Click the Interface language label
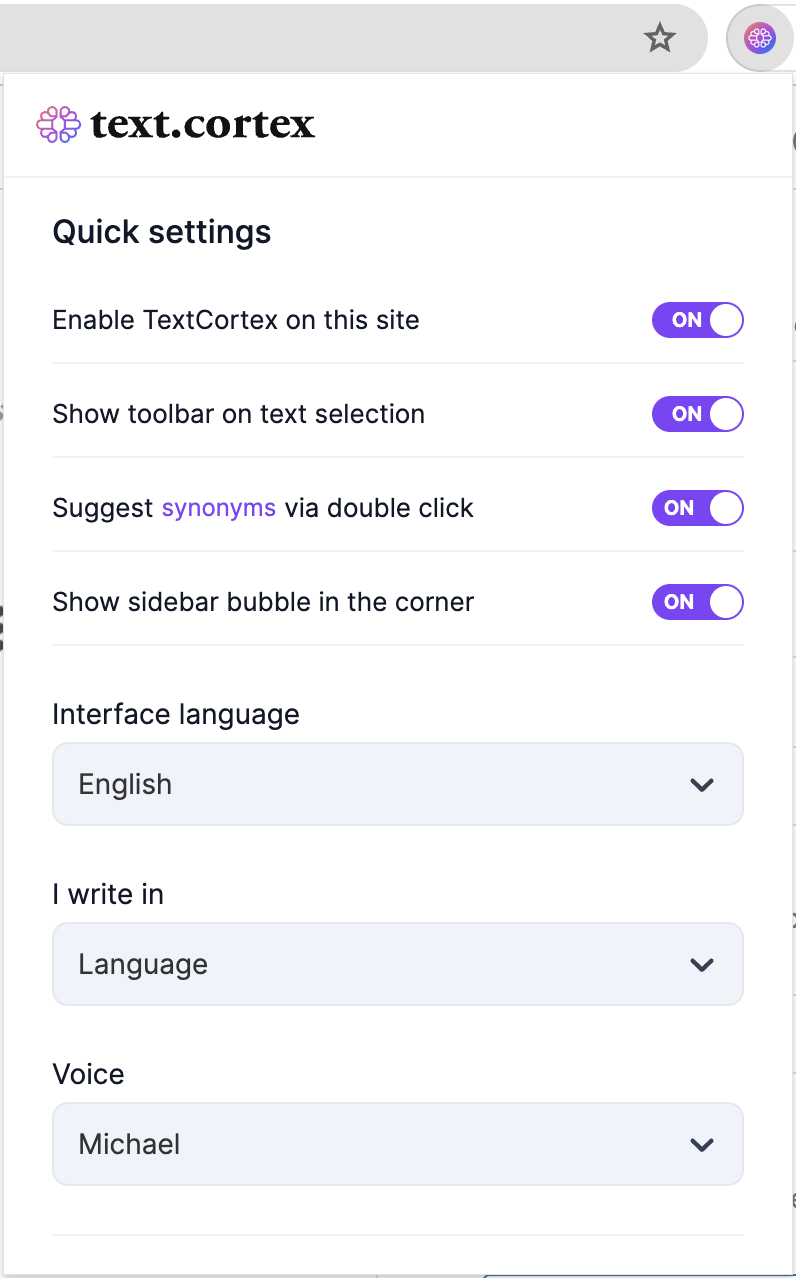This screenshot has height=1278, width=796. [x=176, y=714]
